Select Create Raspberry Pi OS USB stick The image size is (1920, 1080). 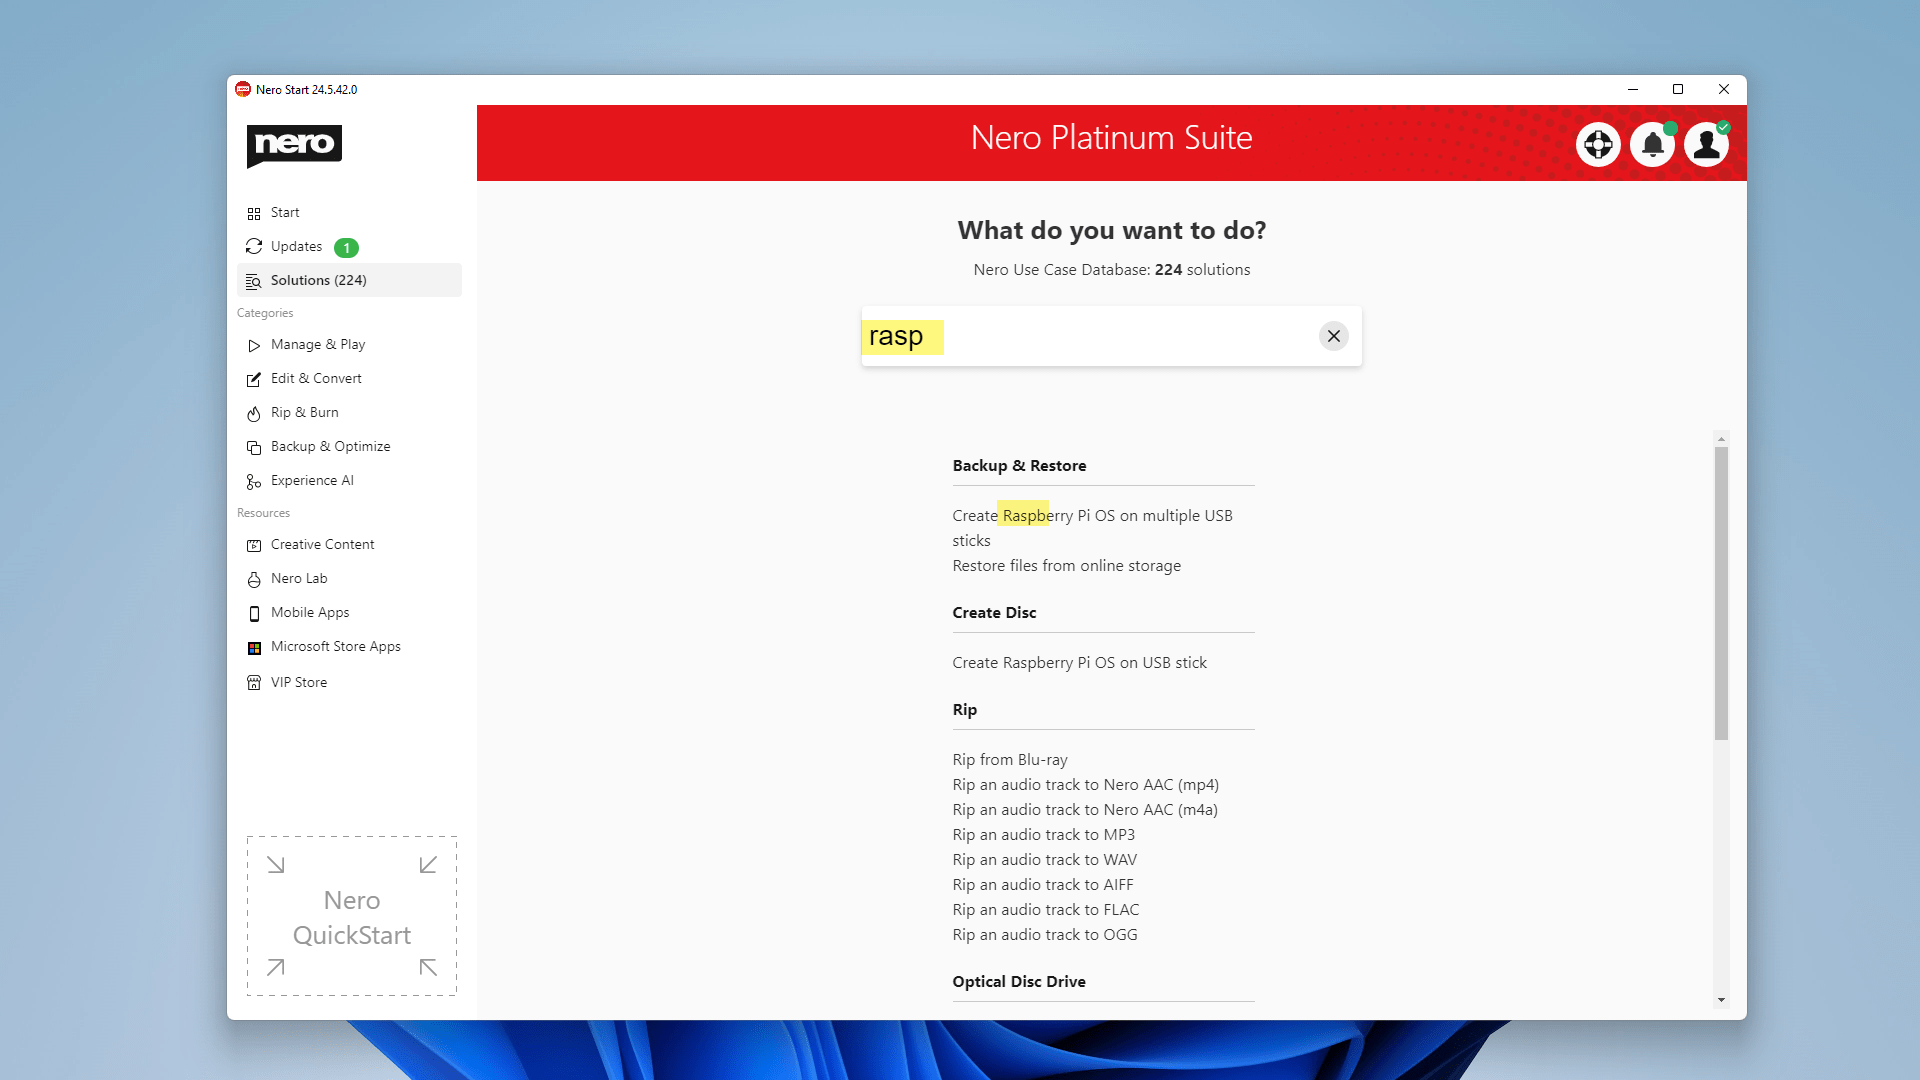click(x=1080, y=662)
